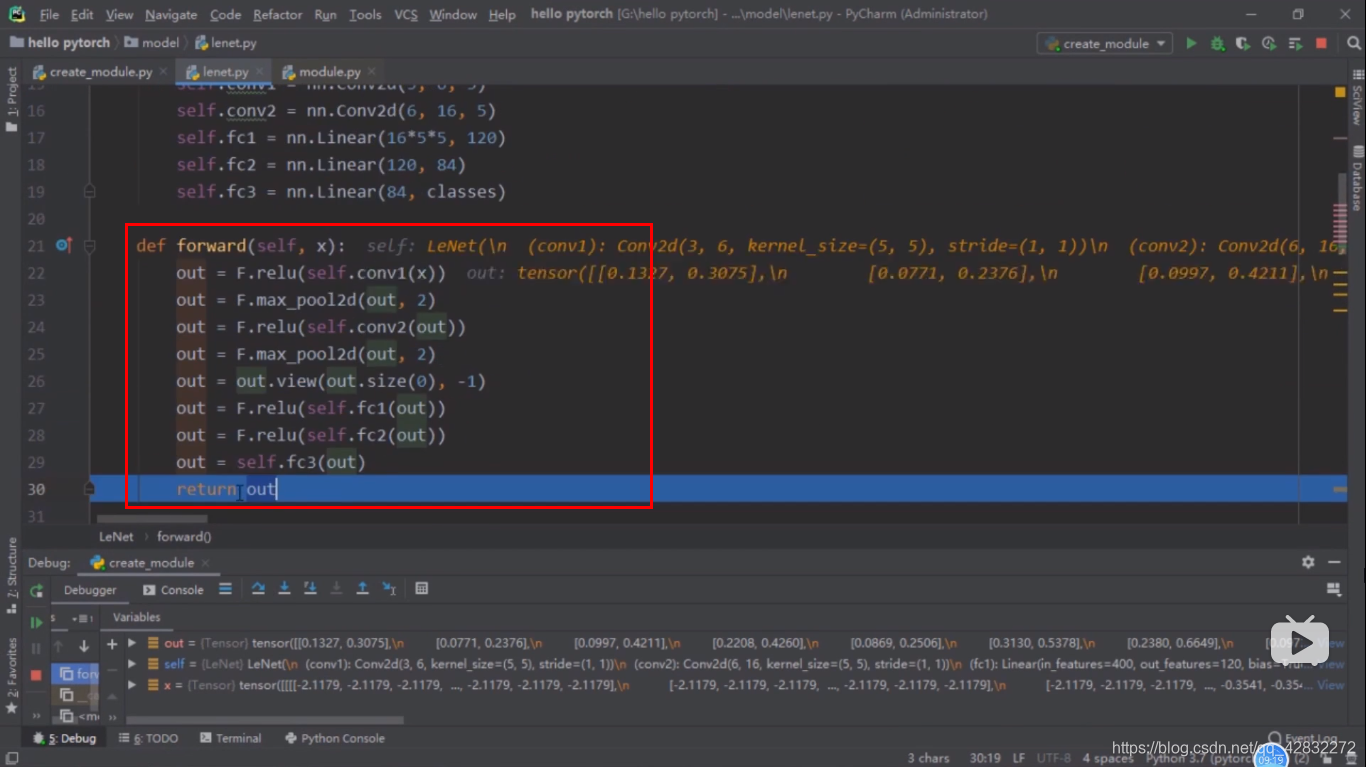Click the UTF-8 encoding status entry
This screenshot has width=1366, height=767.
[1054, 758]
